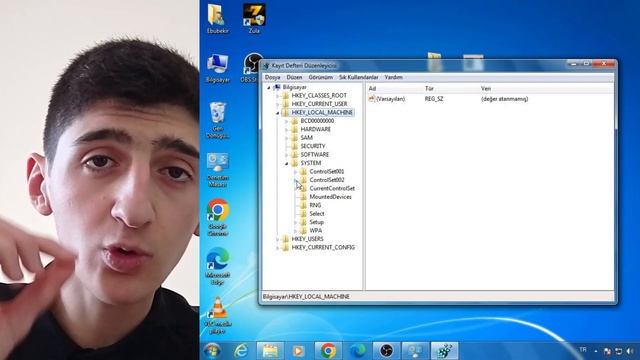Click the REG_SZ type cell
Viewport: 640px width, 360px height.
[x=434, y=99]
